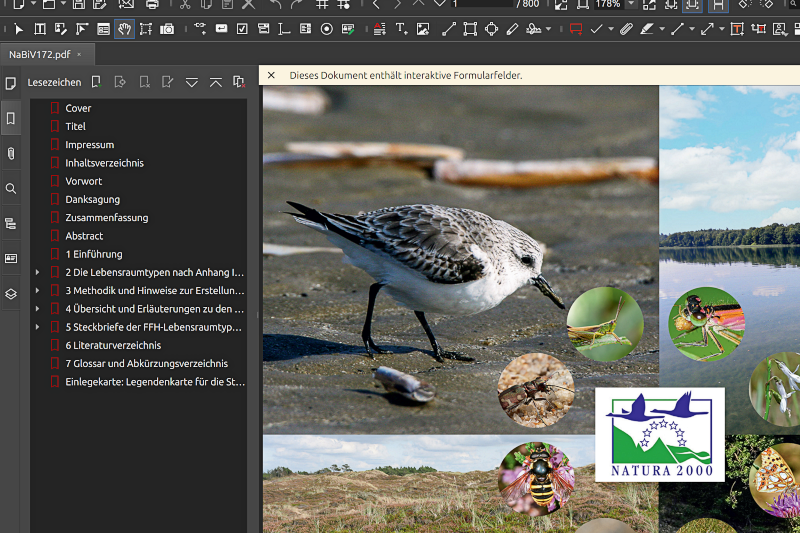Switch to the NaBiV172.pdf tab

tap(40, 55)
